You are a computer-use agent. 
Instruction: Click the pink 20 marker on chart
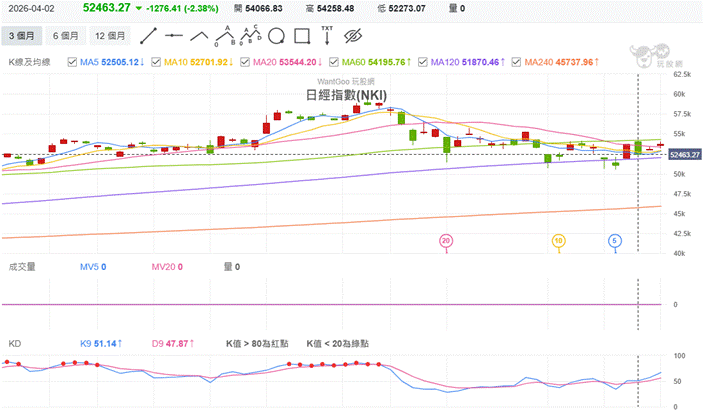coord(446,240)
